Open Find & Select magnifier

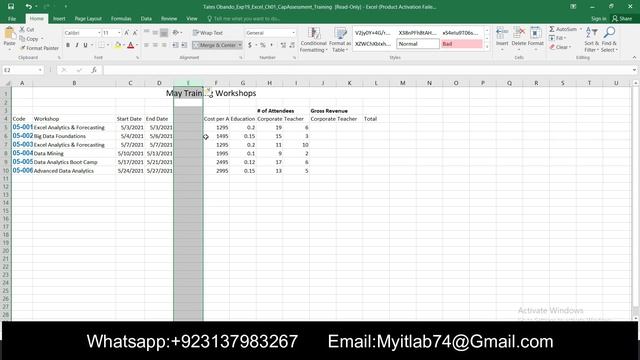[609, 40]
